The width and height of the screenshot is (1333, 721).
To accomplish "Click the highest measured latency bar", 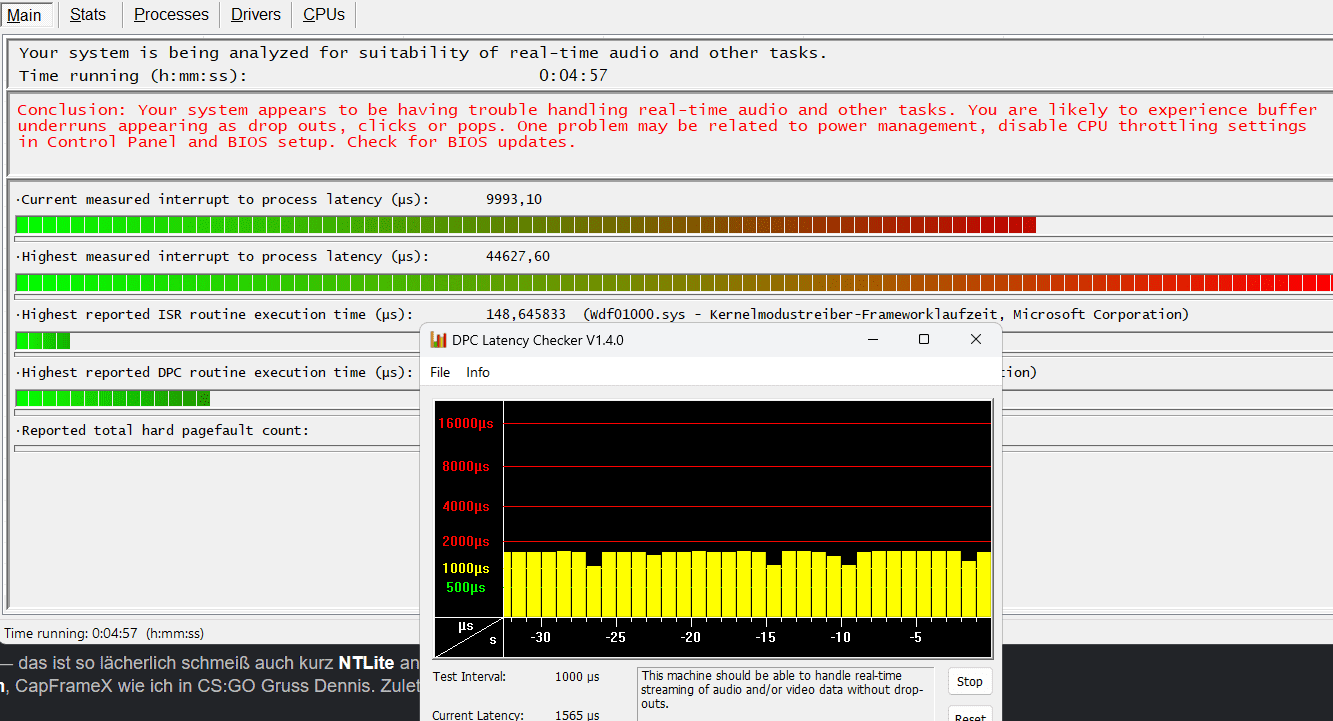I will [670, 283].
